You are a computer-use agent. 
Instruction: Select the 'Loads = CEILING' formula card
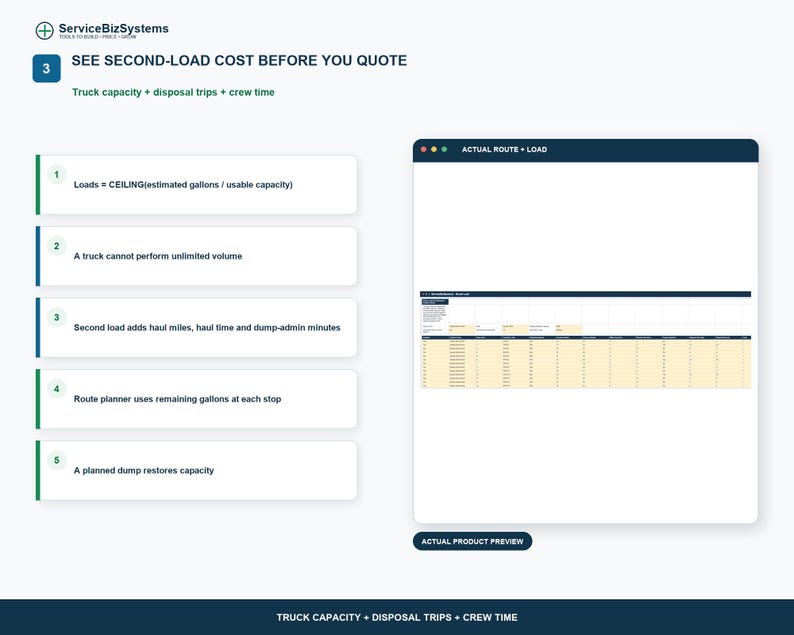click(x=196, y=185)
